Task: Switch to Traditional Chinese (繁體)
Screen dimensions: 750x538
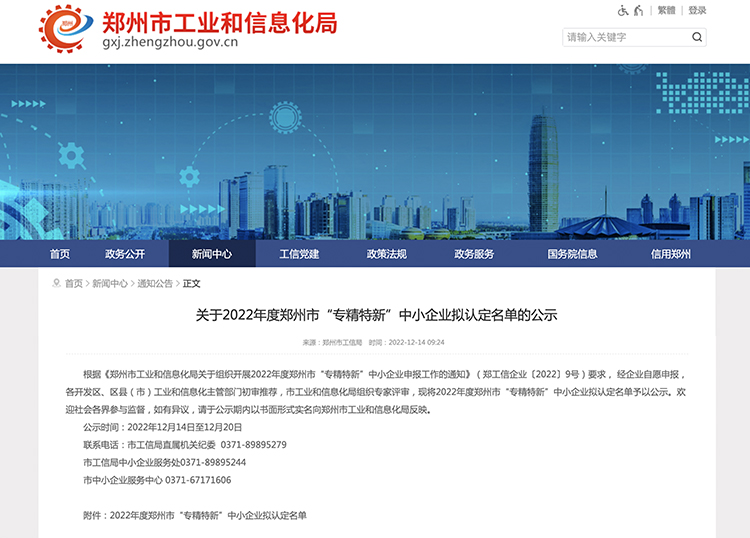Action: pyautogui.click(x=666, y=11)
